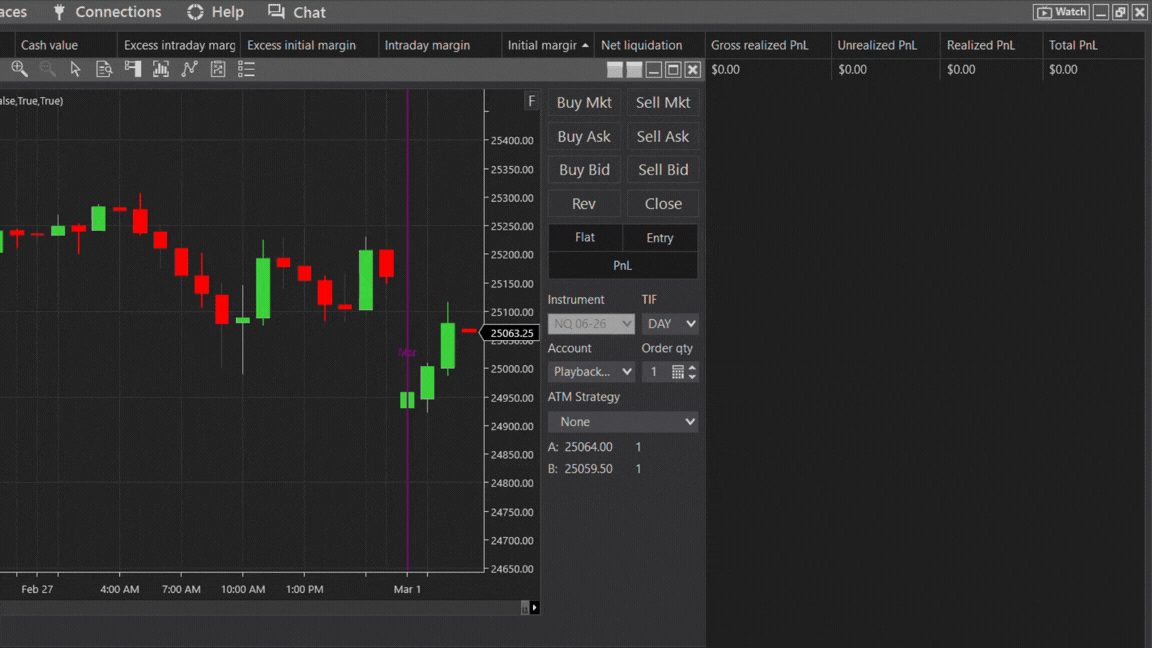Click the order quantity calculator icon
1152x648 pixels.
pyautogui.click(x=677, y=372)
